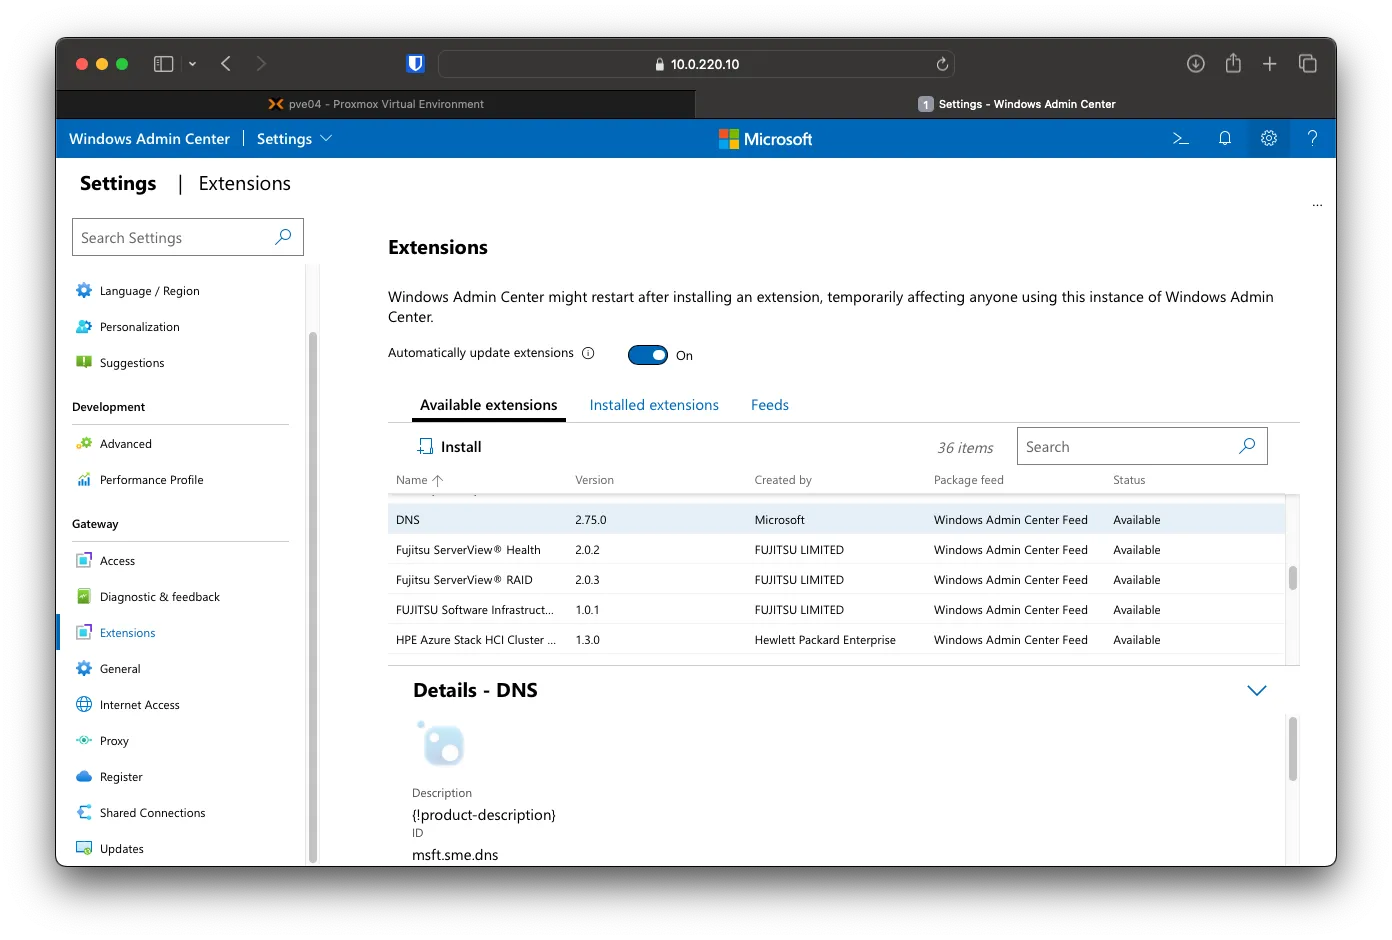Click the Details panel scrollbar
The width and height of the screenshot is (1392, 940).
coord(1293,748)
